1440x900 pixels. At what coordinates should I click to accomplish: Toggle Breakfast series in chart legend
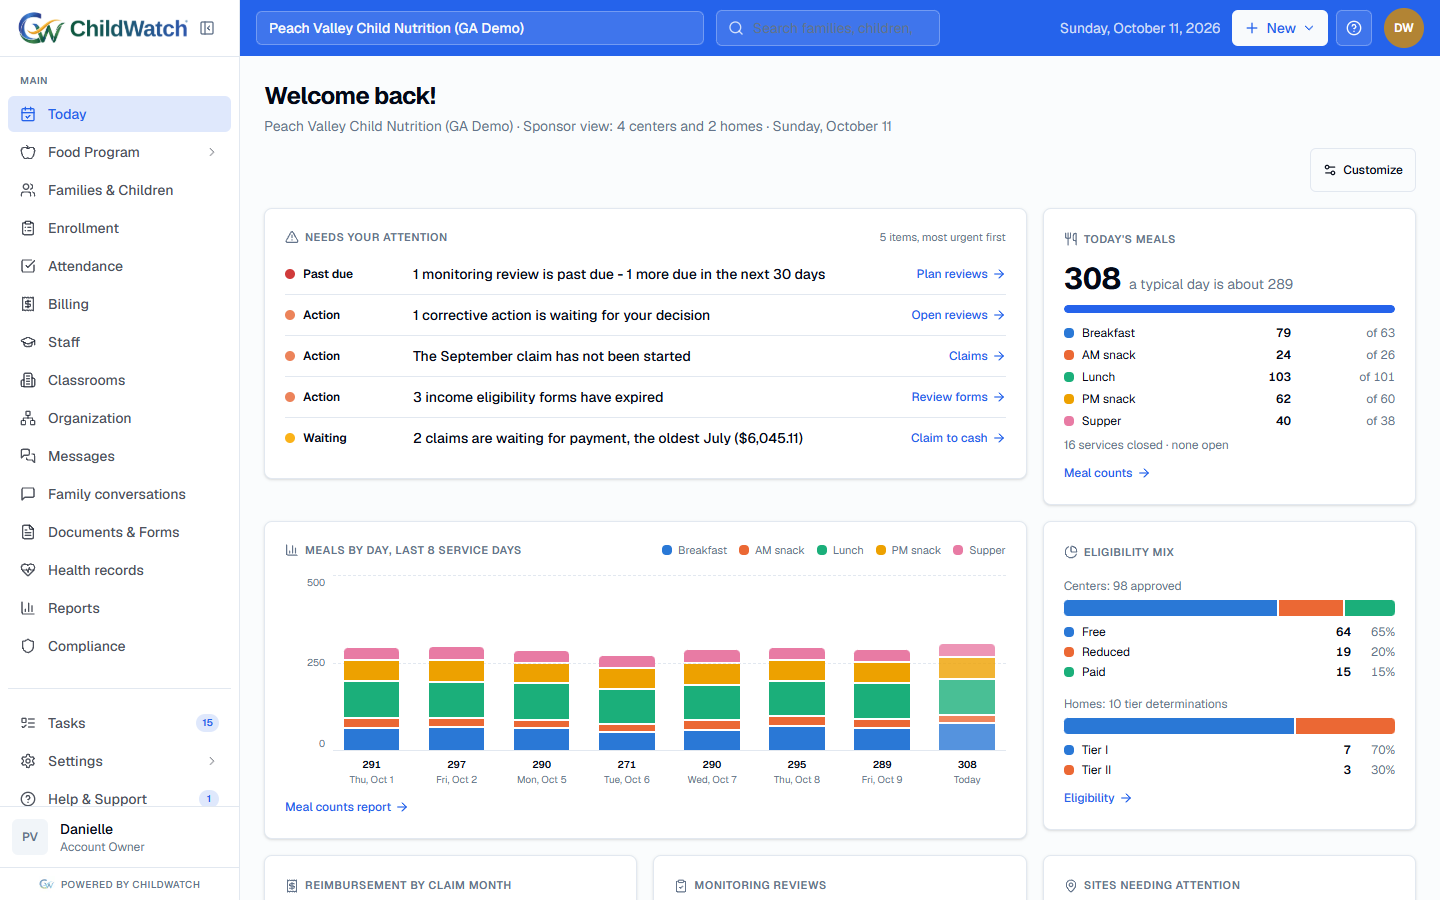[x=694, y=550]
